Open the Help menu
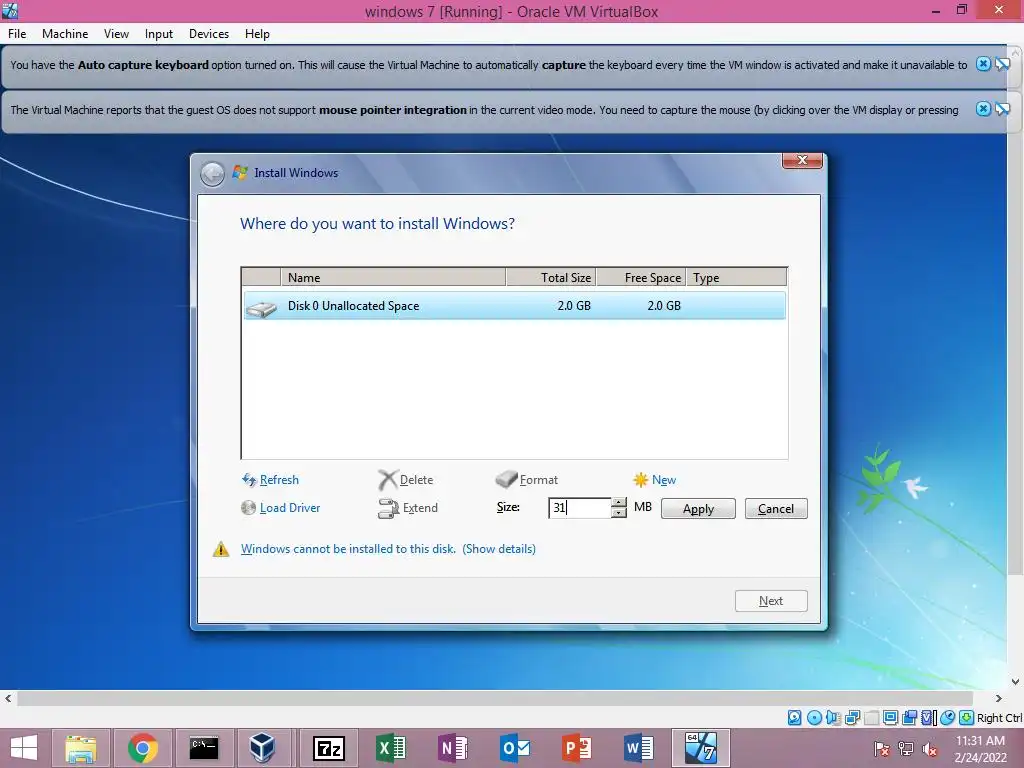Screen dimensions: 1024x768 point(257,34)
